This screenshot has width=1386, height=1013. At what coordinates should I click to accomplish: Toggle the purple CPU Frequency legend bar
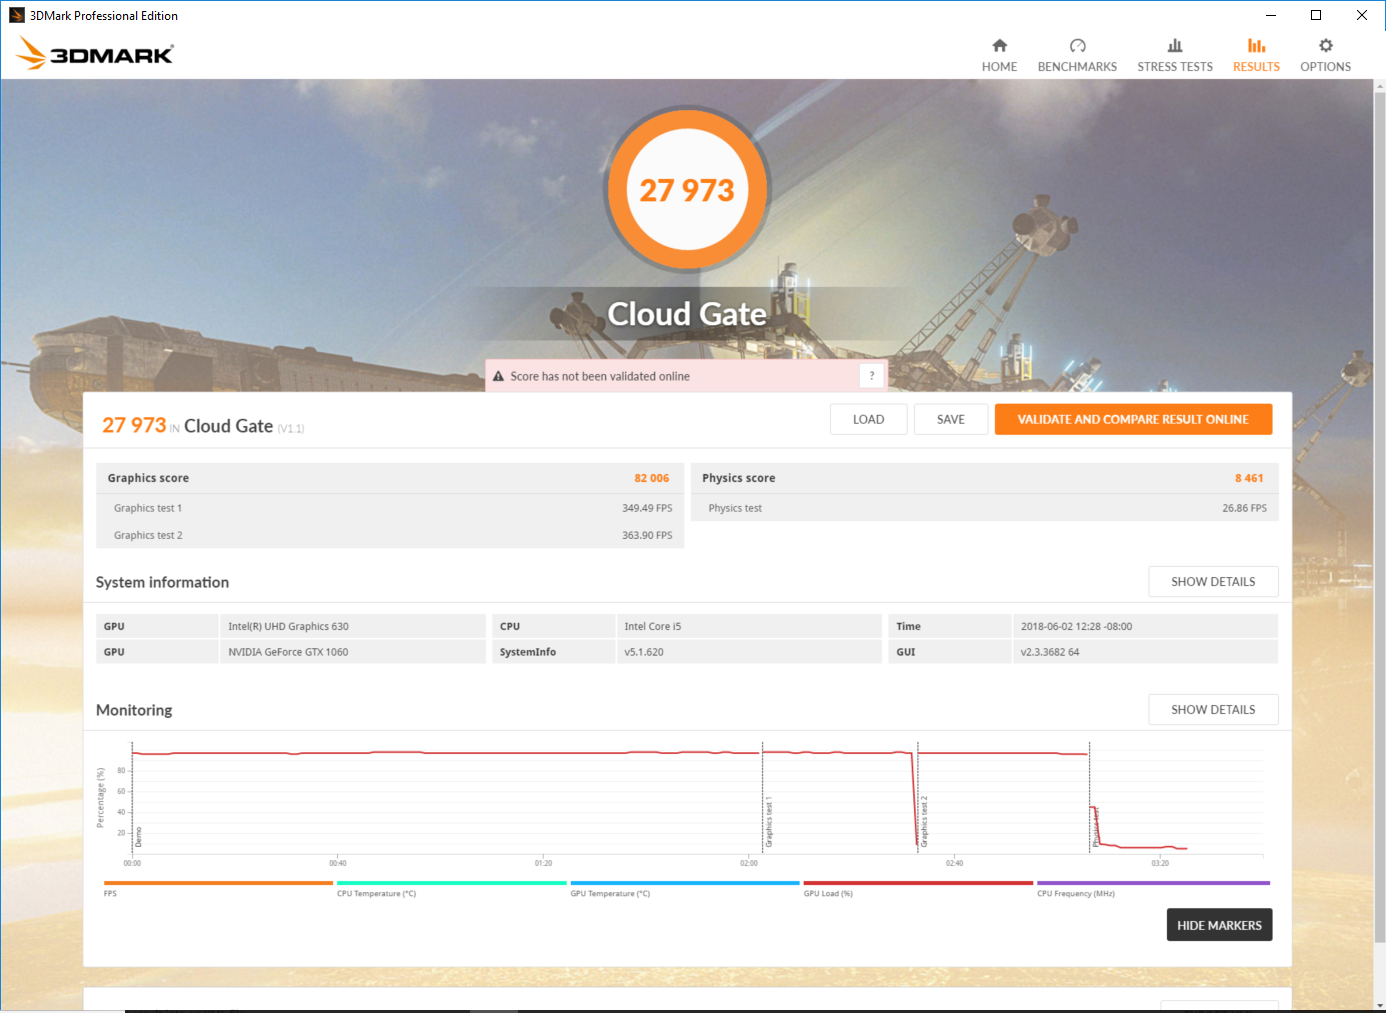(1153, 883)
